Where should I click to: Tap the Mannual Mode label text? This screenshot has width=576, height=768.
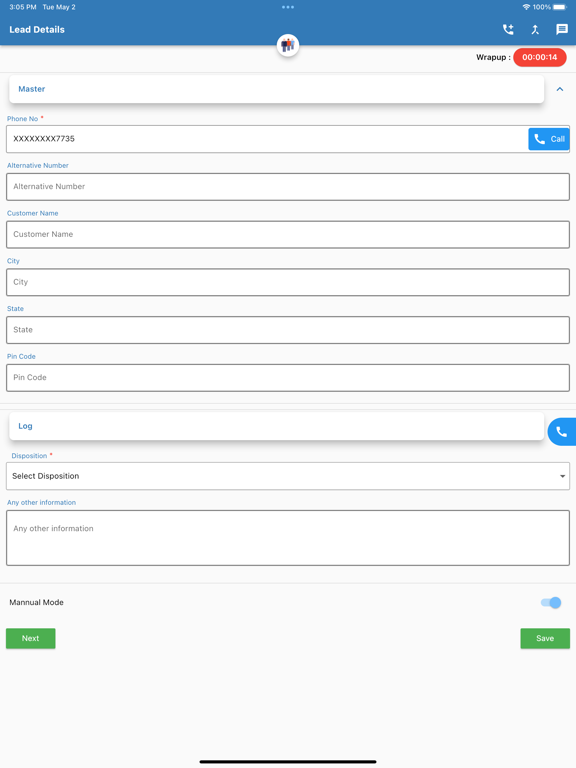[x=36, y=602]
